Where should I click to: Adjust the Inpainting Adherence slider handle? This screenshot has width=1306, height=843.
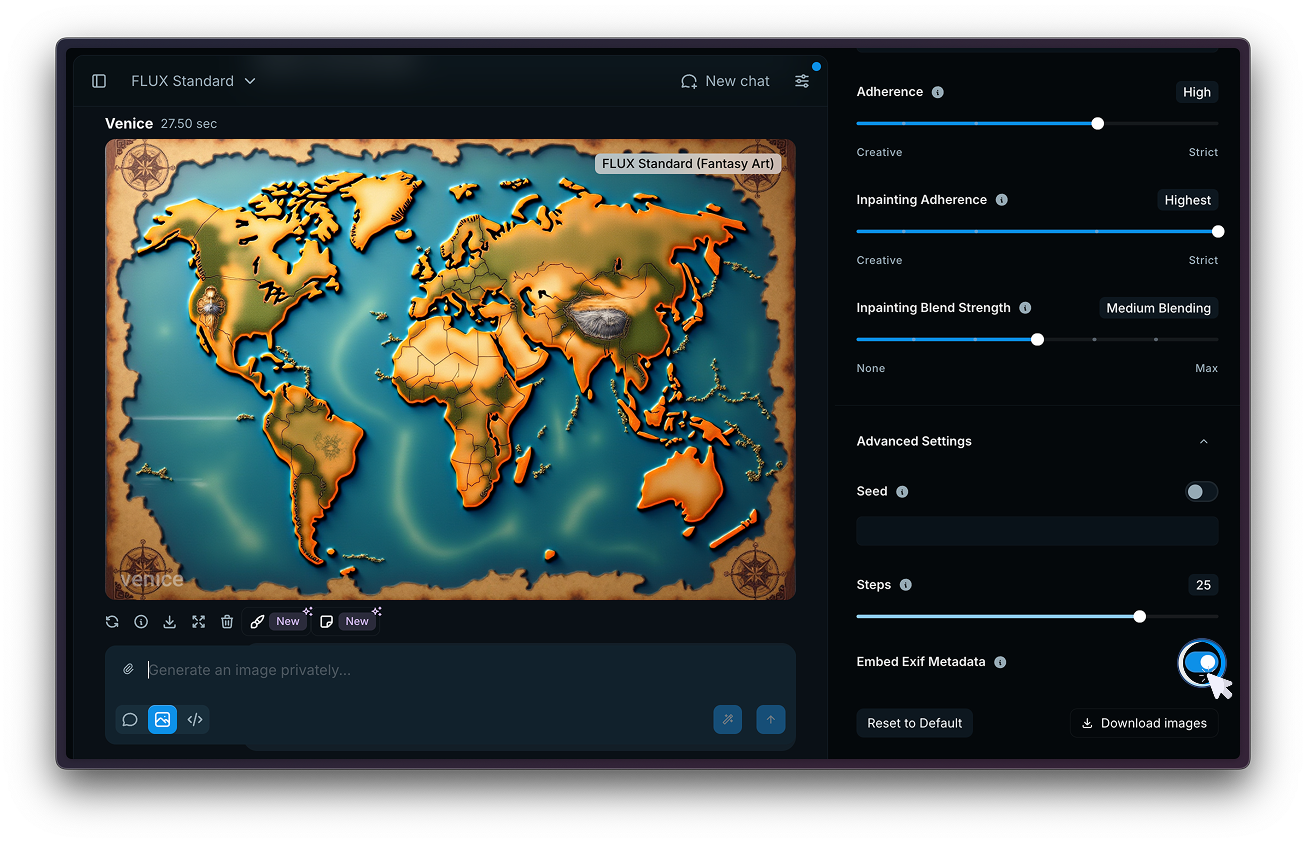pos(1218,232)
